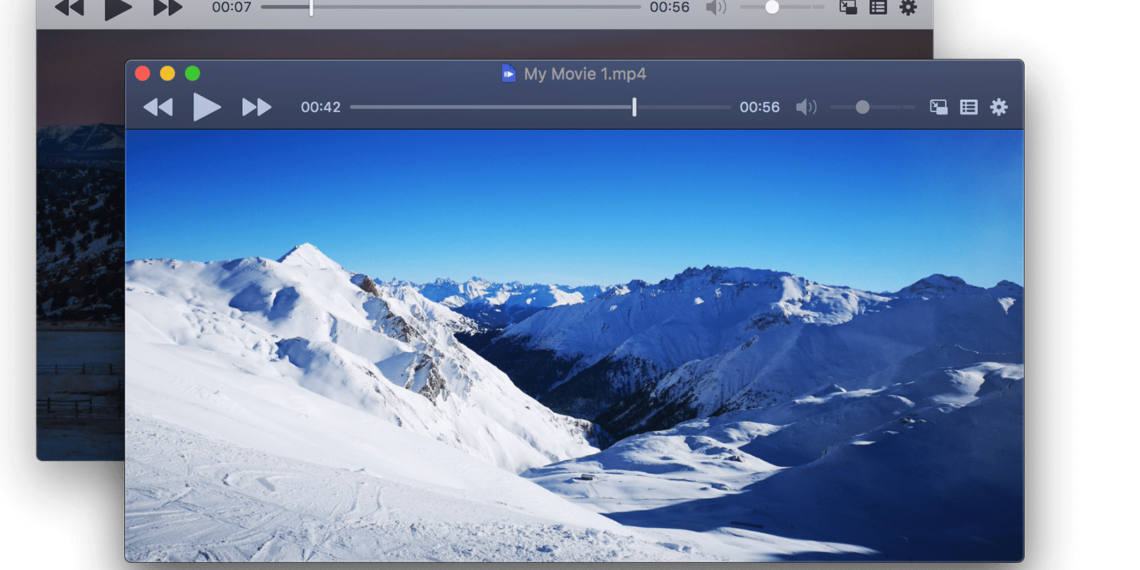Mute audio in the background player window

tap(716, 8)
